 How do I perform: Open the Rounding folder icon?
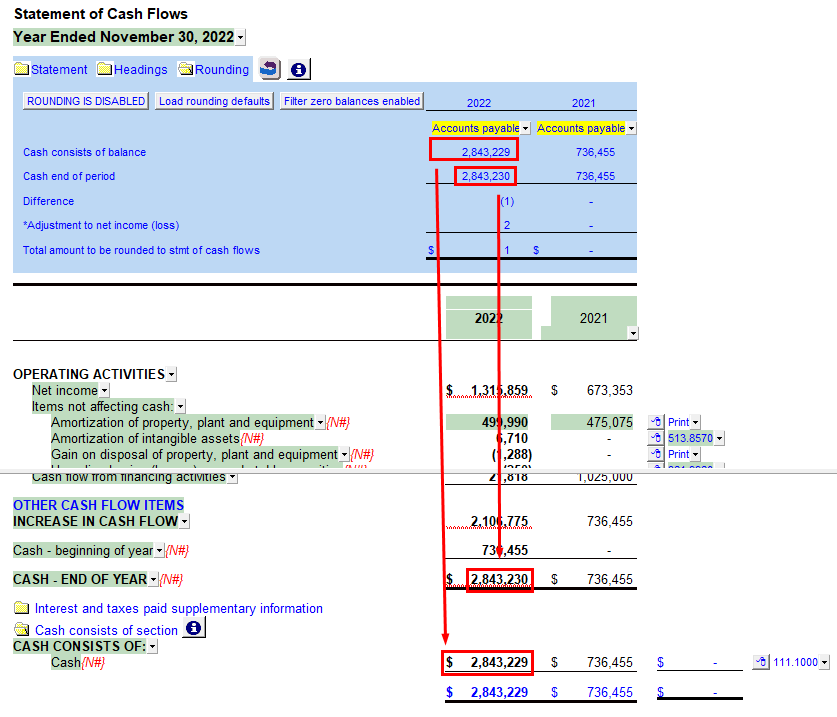[186, 69]
